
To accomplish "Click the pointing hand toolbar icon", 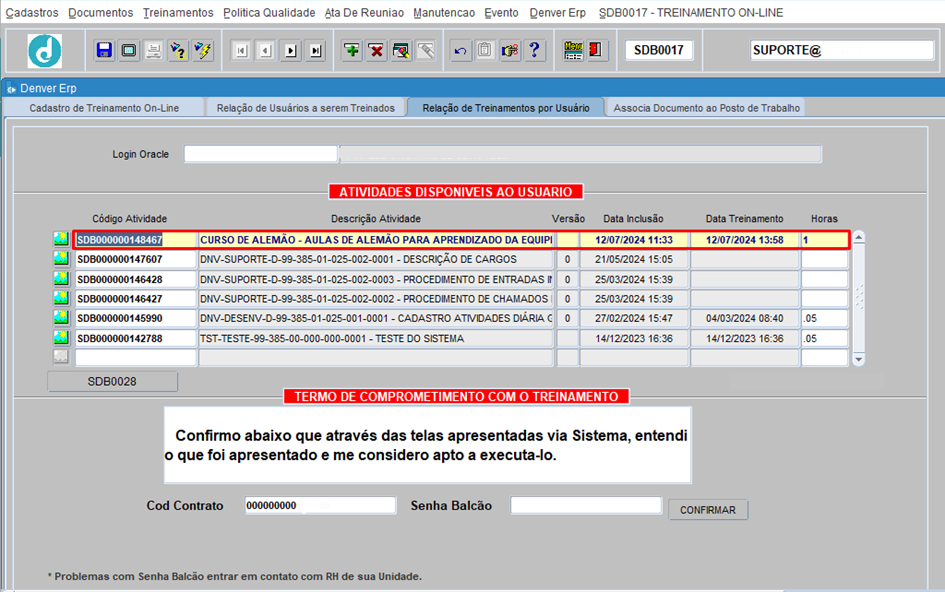I will (x=510, y=51).
